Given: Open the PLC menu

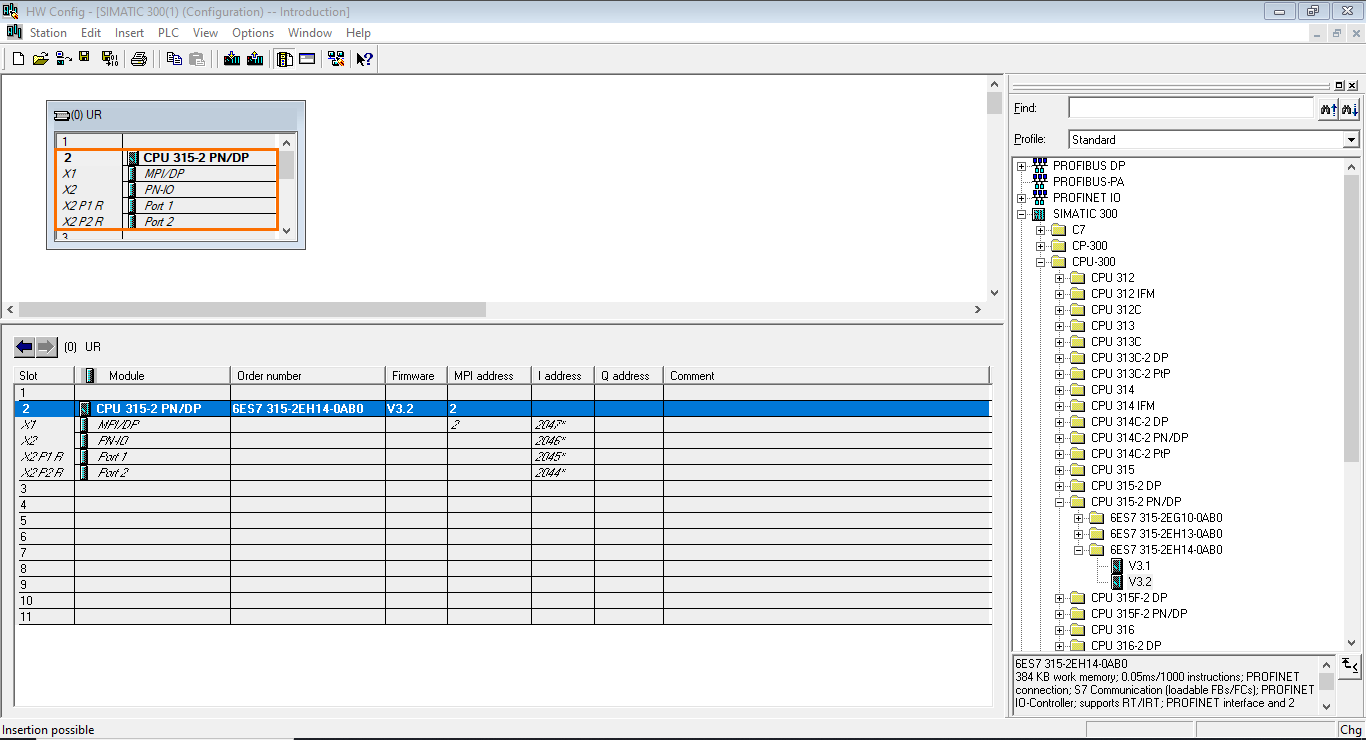Looking at the screenshot, I should click(x=168, y=33).
